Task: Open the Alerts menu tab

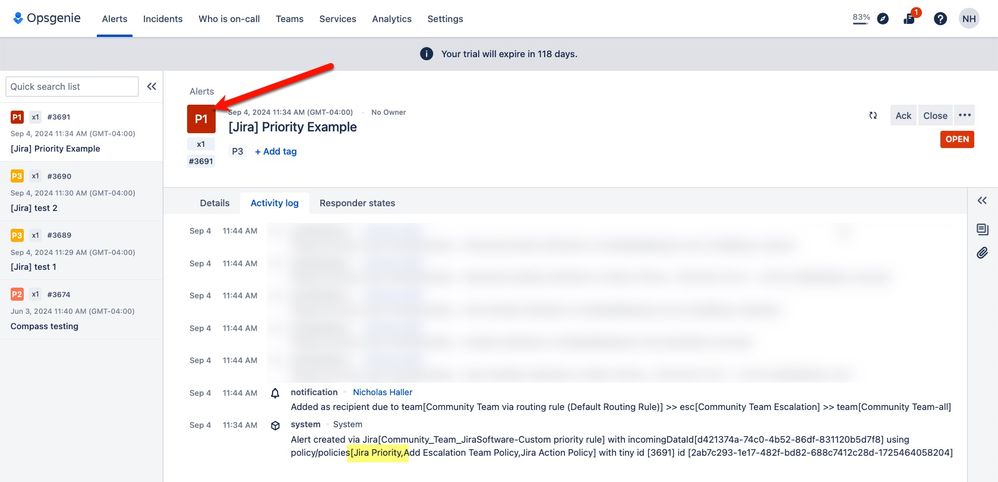Action: click(x=115, y=19)
